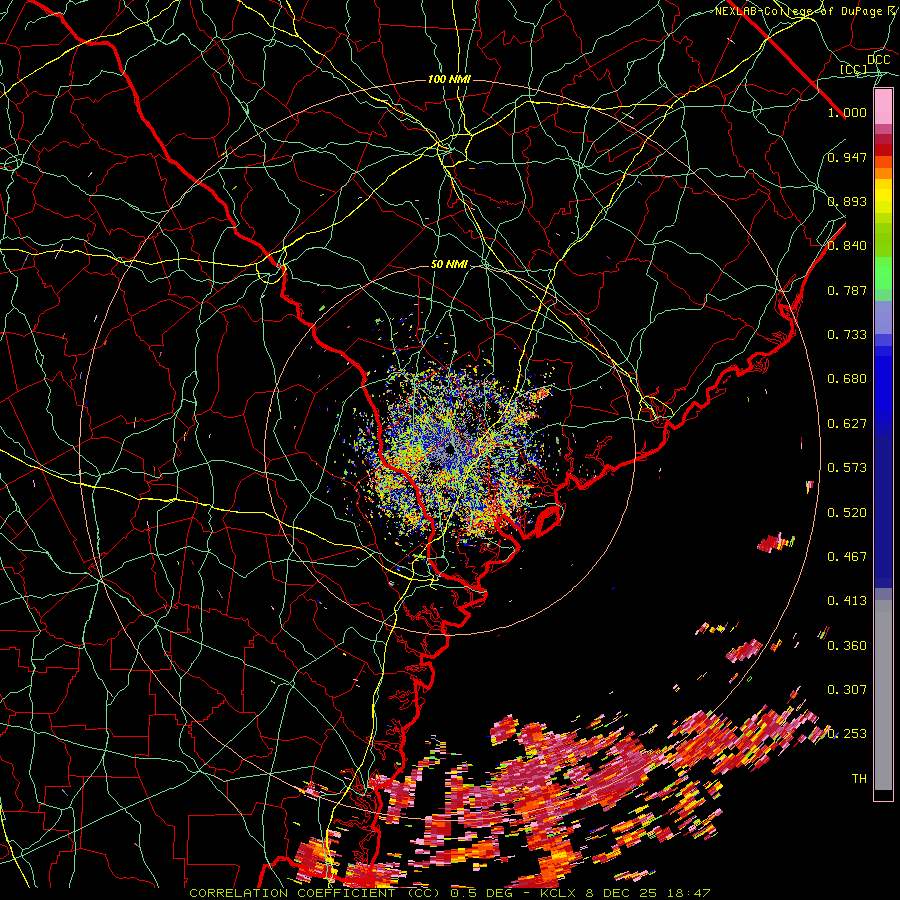The image size is (900, 900).
Task: Select the 0.947 scale value
Action: pos(847,157)
